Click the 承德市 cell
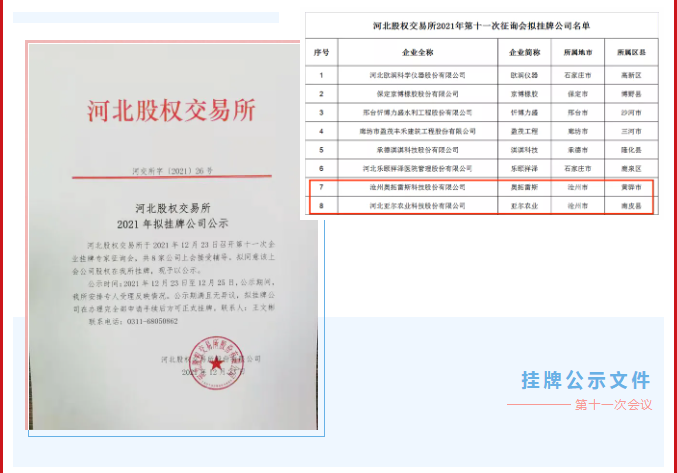 tap(578, 150)
